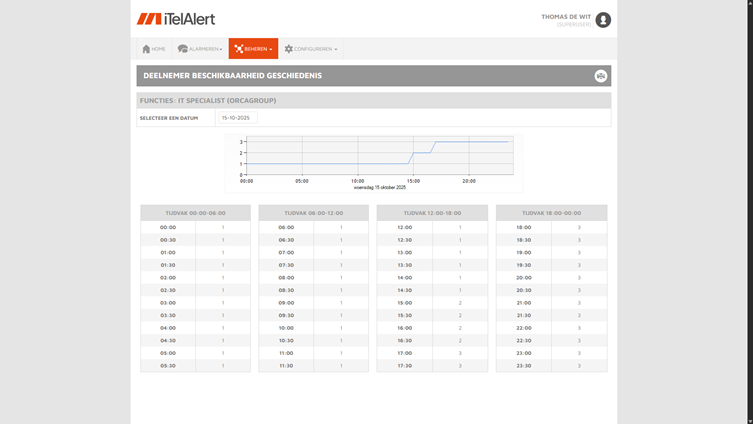Select the 09:30 time row
Image resolution: width=753 pixels, height=424 pixels.
(x=314, y=315)
